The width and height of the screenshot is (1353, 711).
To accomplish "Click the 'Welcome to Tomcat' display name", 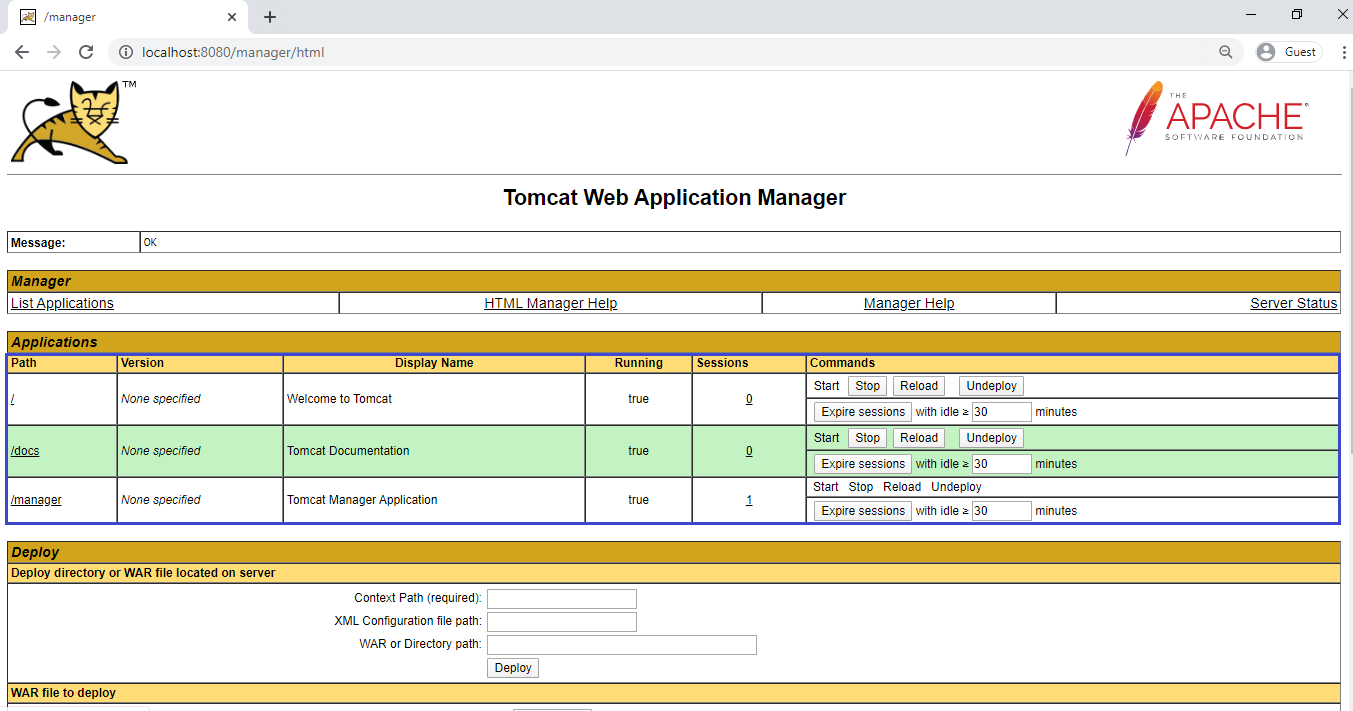I will click(x=339, y=399).
